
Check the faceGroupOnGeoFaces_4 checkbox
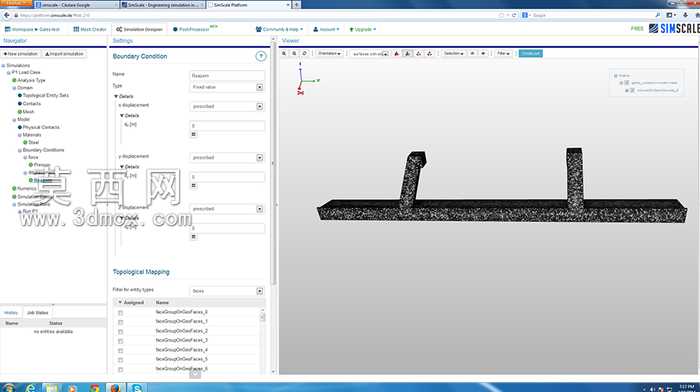(121, 350)
